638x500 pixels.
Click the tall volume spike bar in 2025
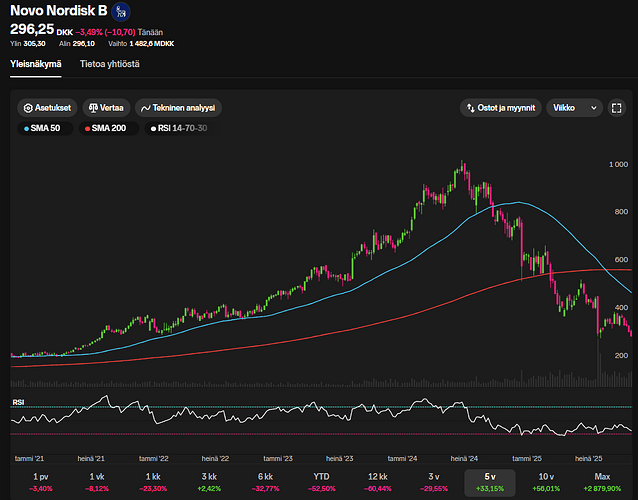coord(599,362)
